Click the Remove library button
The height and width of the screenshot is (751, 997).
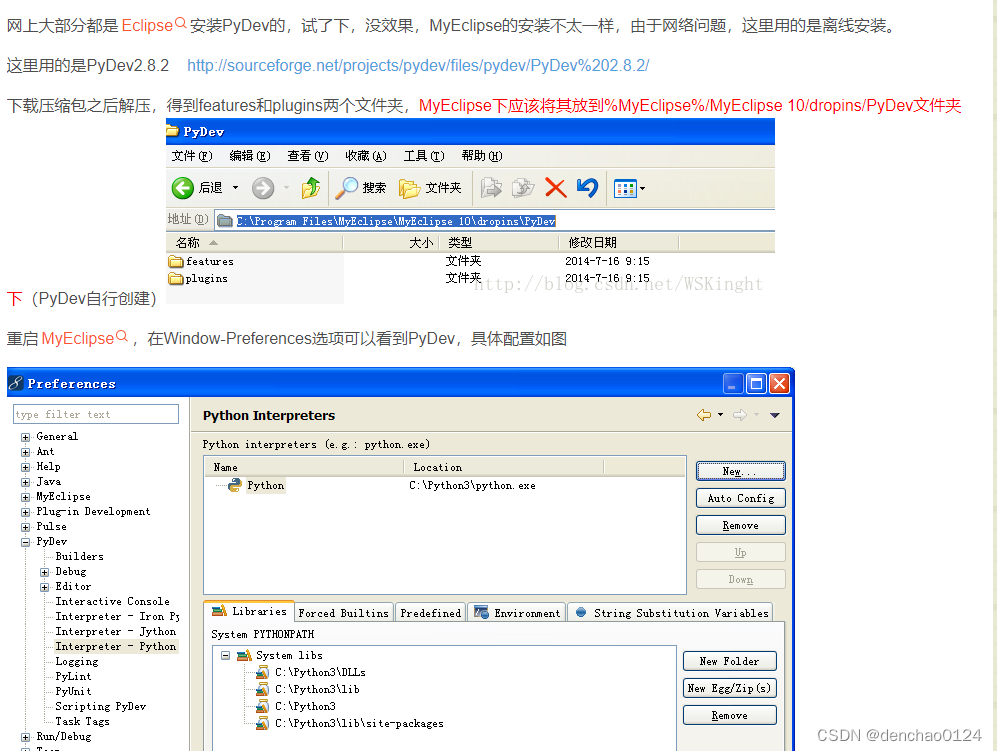click(730, 715)
